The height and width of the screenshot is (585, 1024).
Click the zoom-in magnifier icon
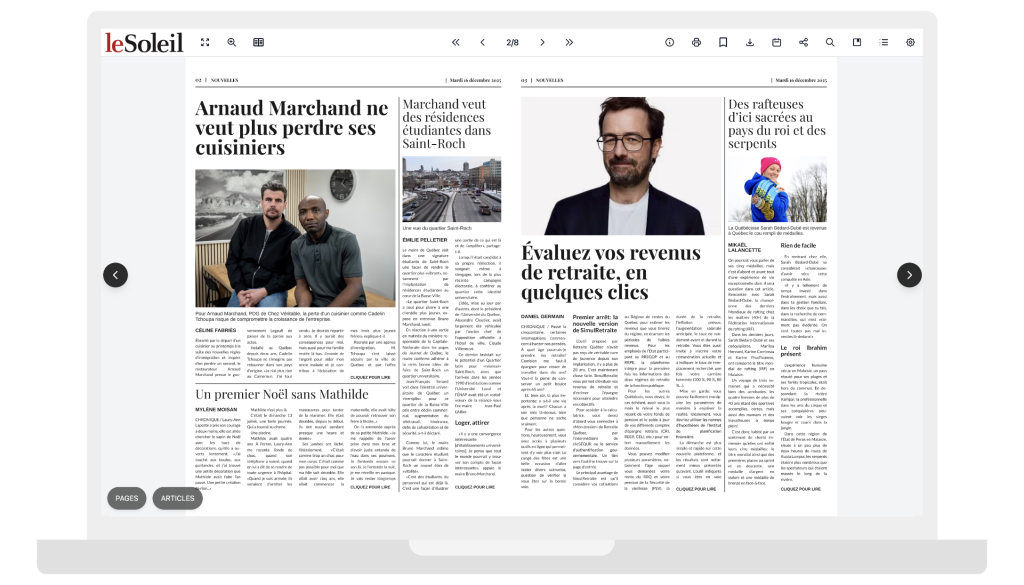pos(232,43)
